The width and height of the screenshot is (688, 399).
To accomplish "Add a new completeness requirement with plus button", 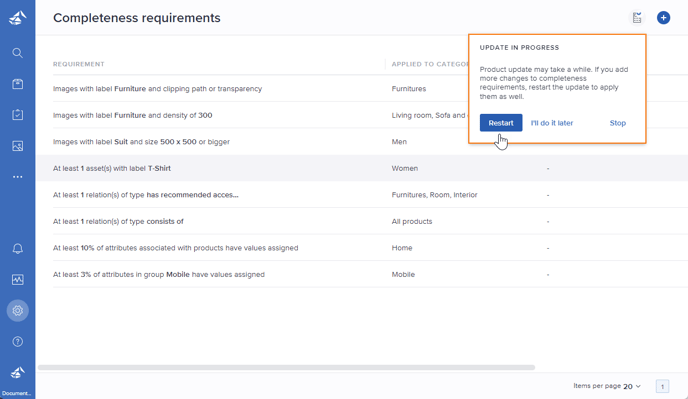I will (x=663, y=18).
